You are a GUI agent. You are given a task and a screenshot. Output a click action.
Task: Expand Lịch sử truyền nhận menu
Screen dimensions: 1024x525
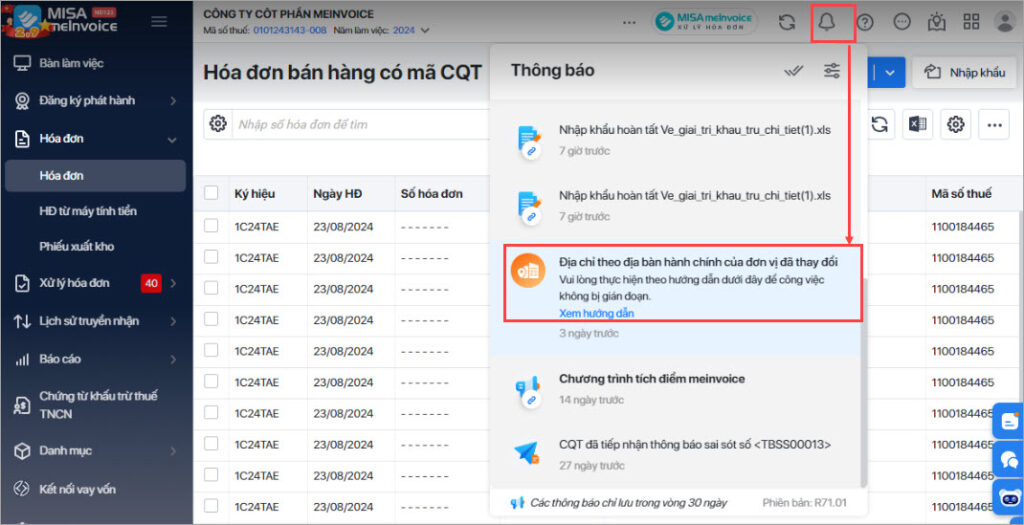[95, 321]
